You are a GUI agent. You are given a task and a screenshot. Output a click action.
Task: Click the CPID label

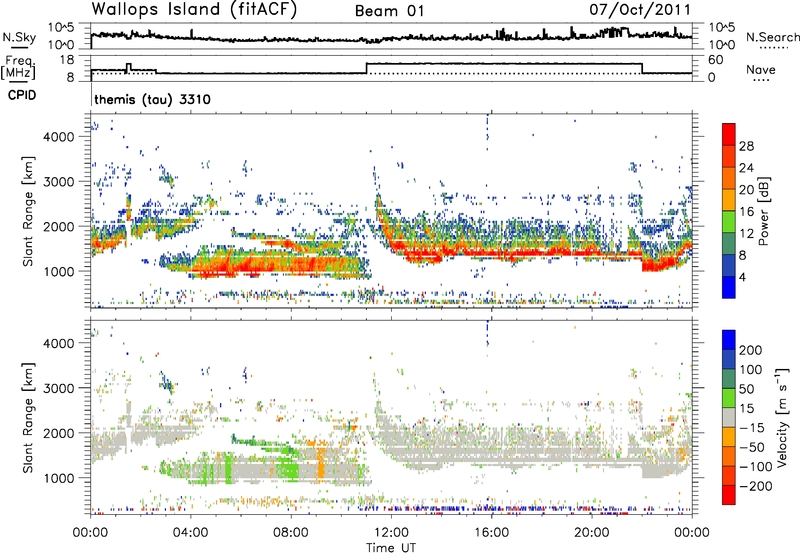coord(22,95)
